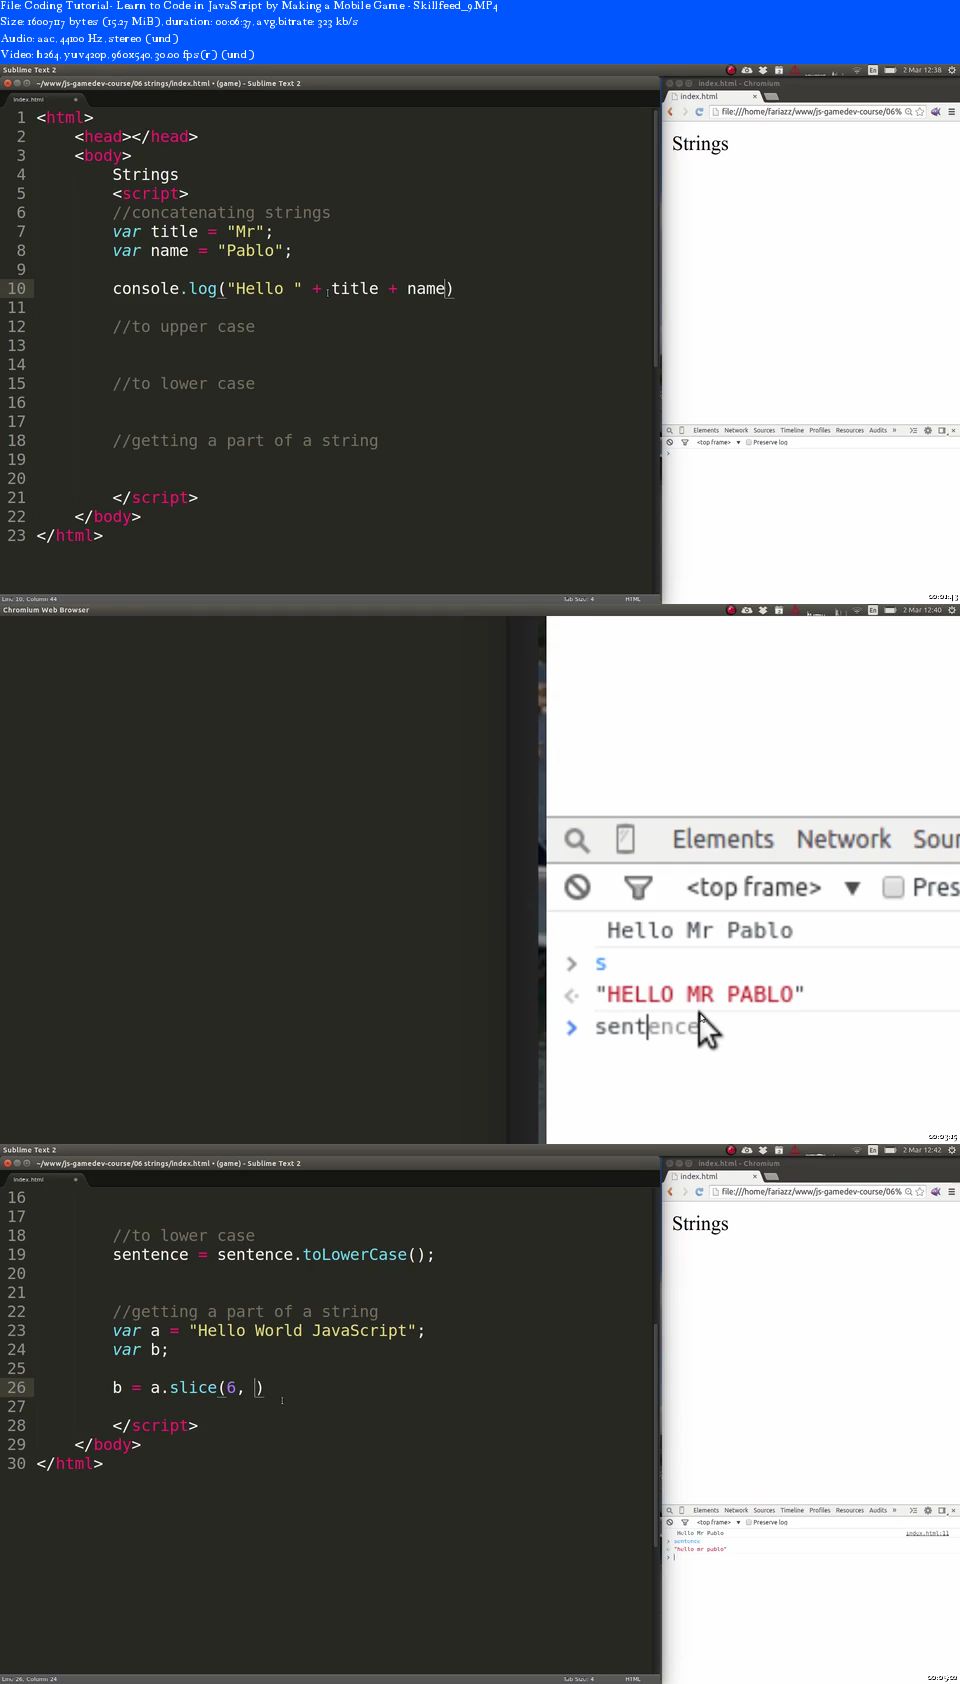
Task: Open <top frame> dropdown in the 12:38 frame
Action: (x=718, y=442)
